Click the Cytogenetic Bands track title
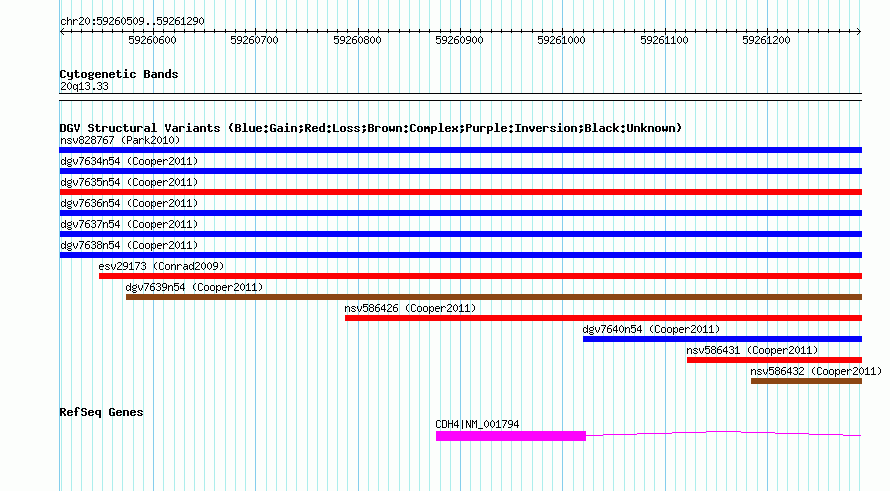This screenshot has height=491, width=890. coord(119,74)
